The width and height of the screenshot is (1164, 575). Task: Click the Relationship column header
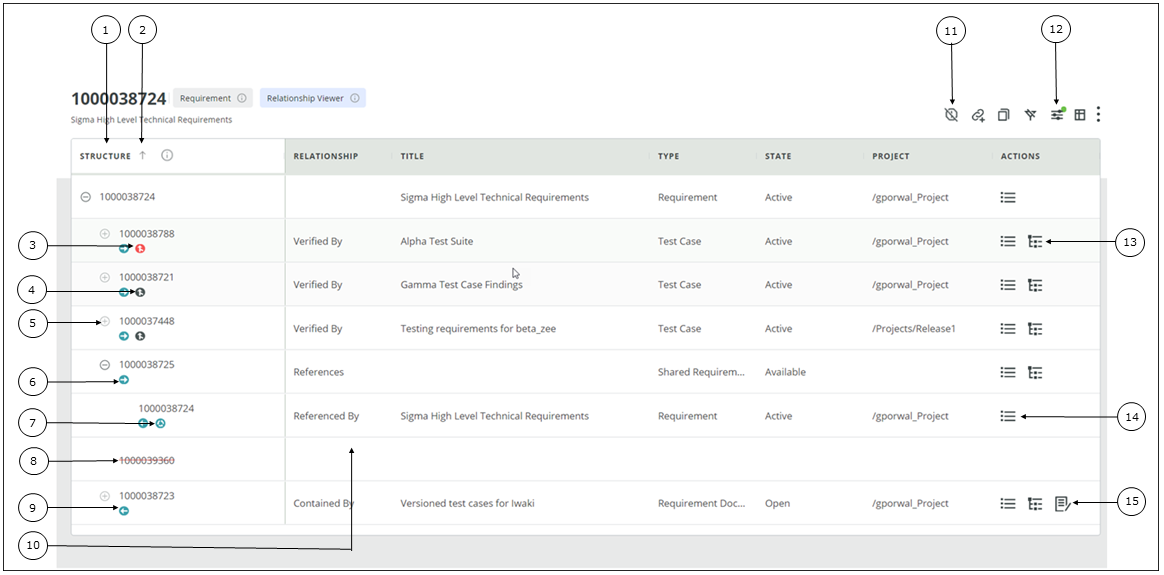point(326,156)
